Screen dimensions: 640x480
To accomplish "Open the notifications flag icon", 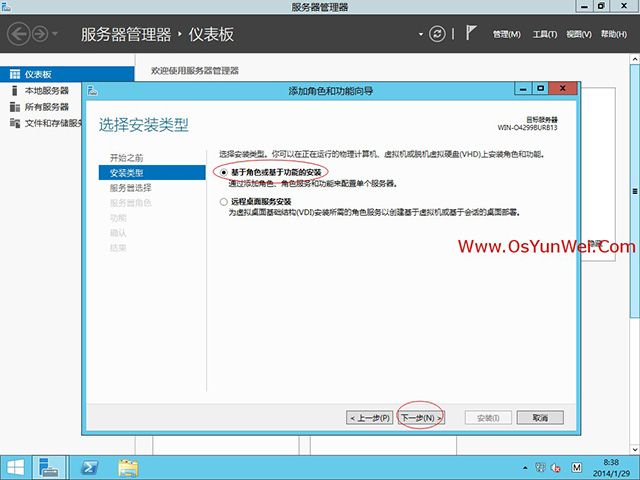I will click(x=472, y=34).
